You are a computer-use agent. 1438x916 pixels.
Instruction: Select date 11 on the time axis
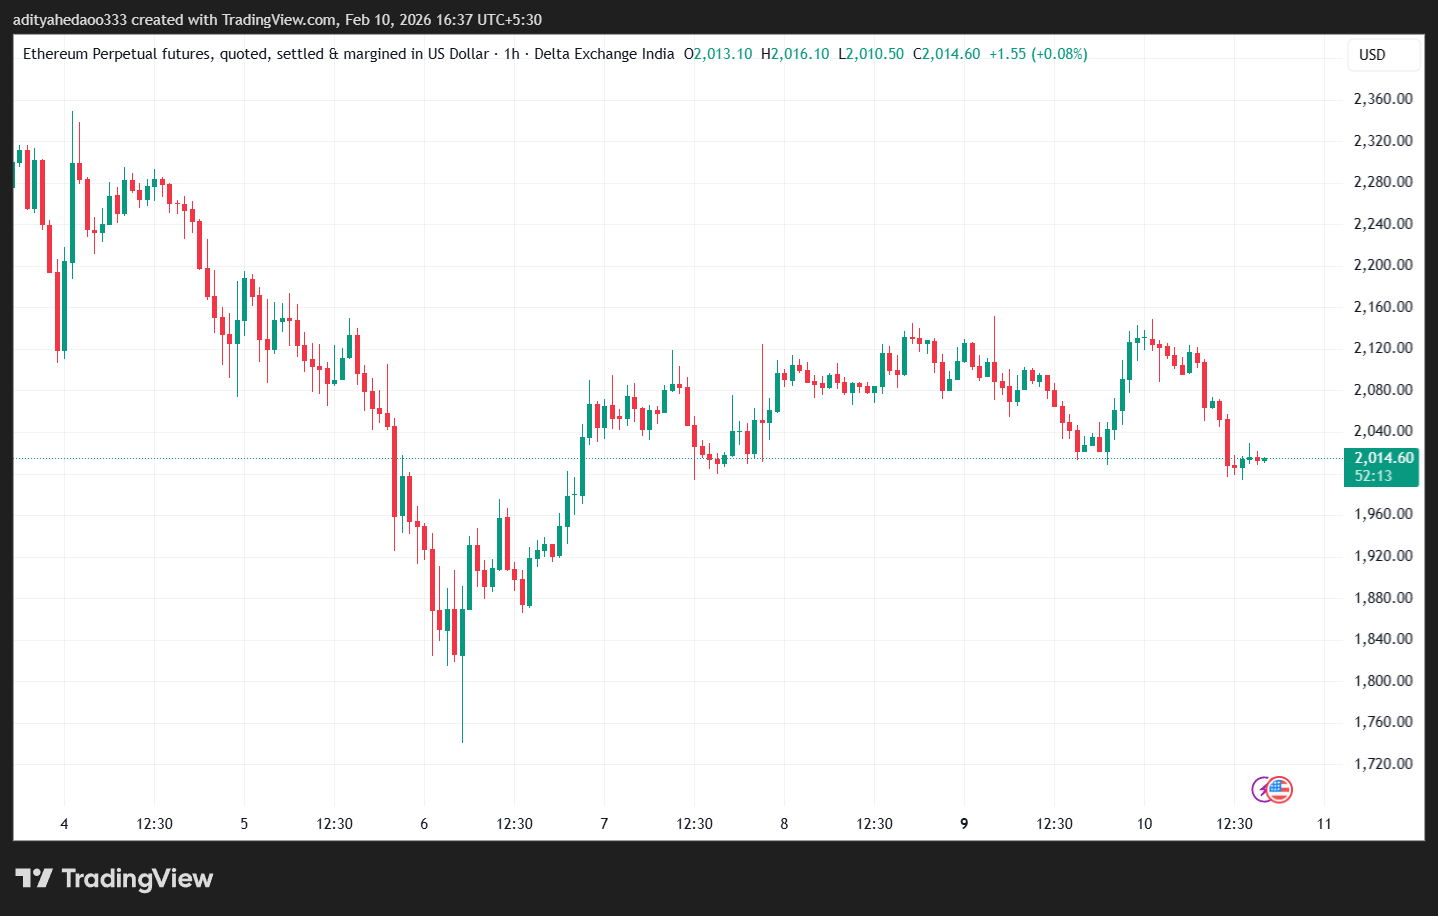pos(1324,824)
